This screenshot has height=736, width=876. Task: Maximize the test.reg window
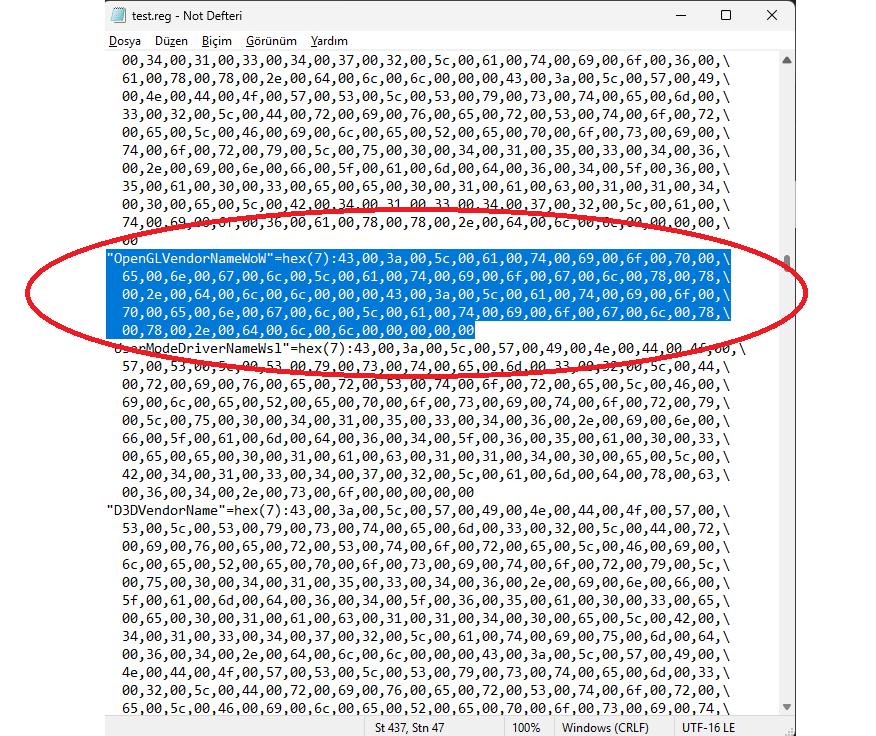pyautogui.click(x=726, y=15)
